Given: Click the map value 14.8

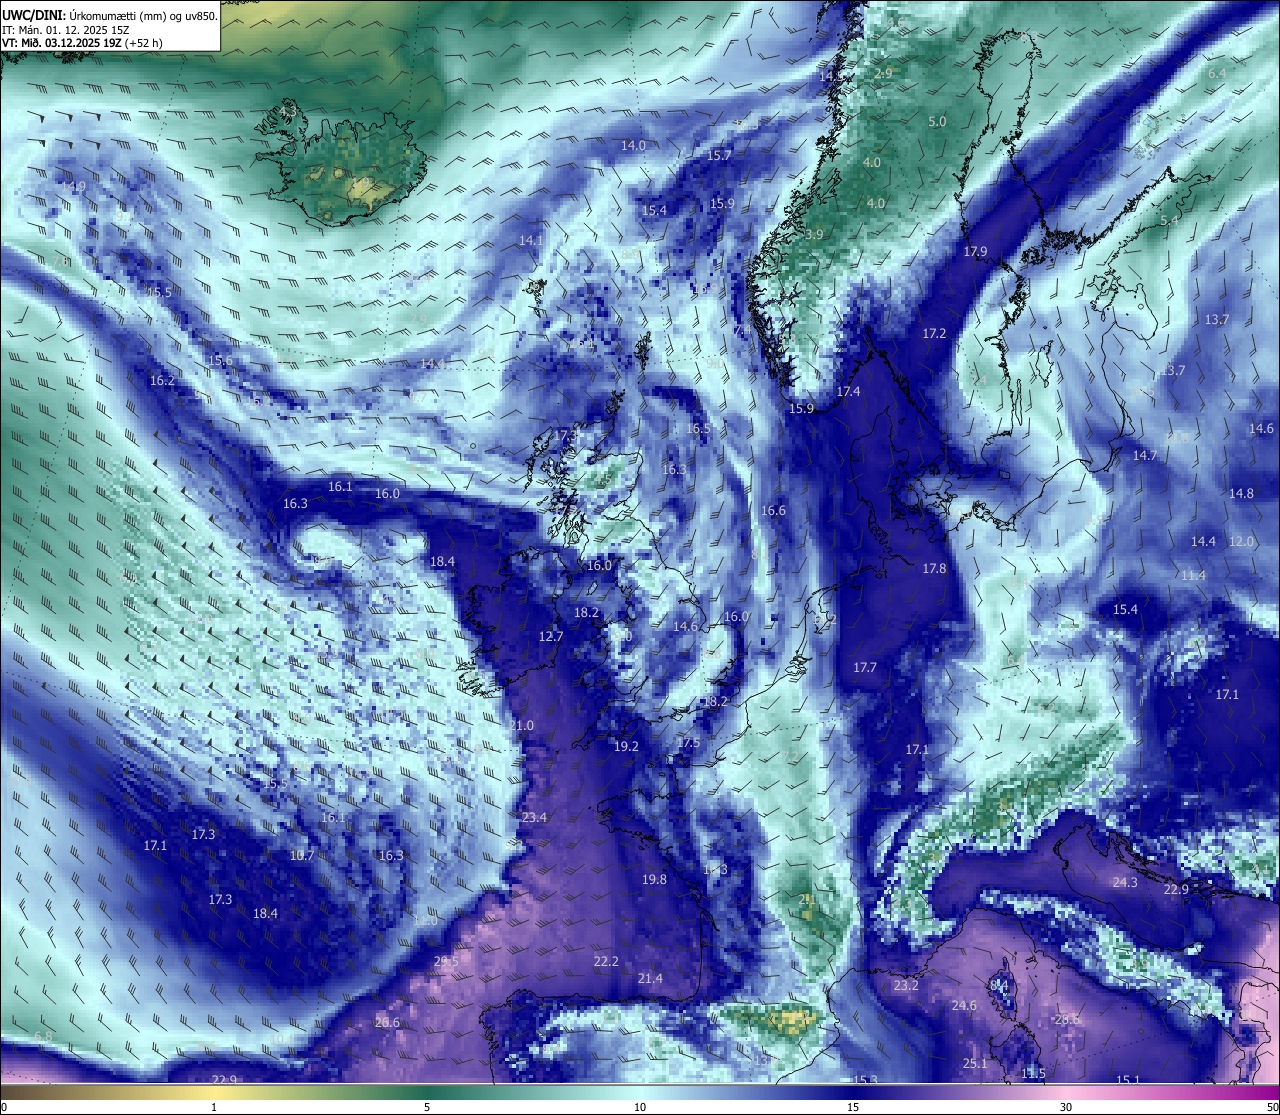Looking at the screenshot, I should click(x=1241, y=493).
